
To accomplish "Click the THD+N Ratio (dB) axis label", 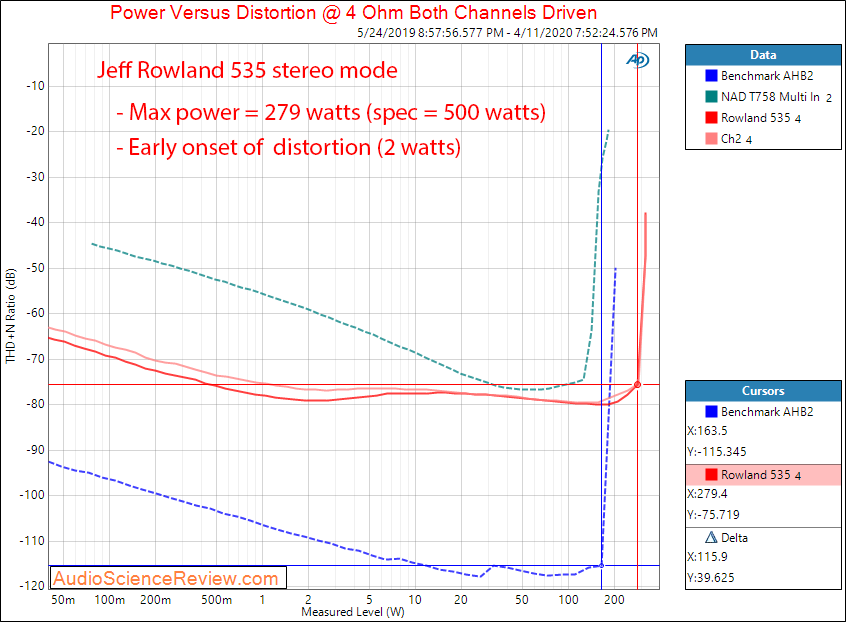I will tap(10, 316).
